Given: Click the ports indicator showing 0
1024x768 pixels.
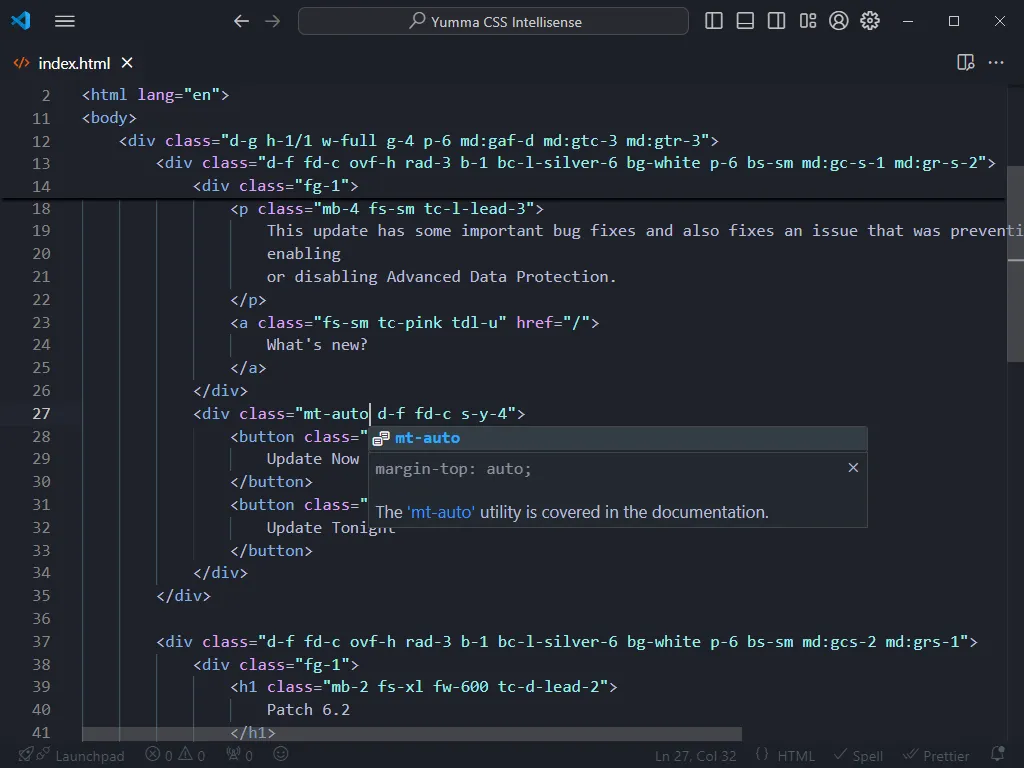Looking at the screenshot, I should [x=239, y=756].
